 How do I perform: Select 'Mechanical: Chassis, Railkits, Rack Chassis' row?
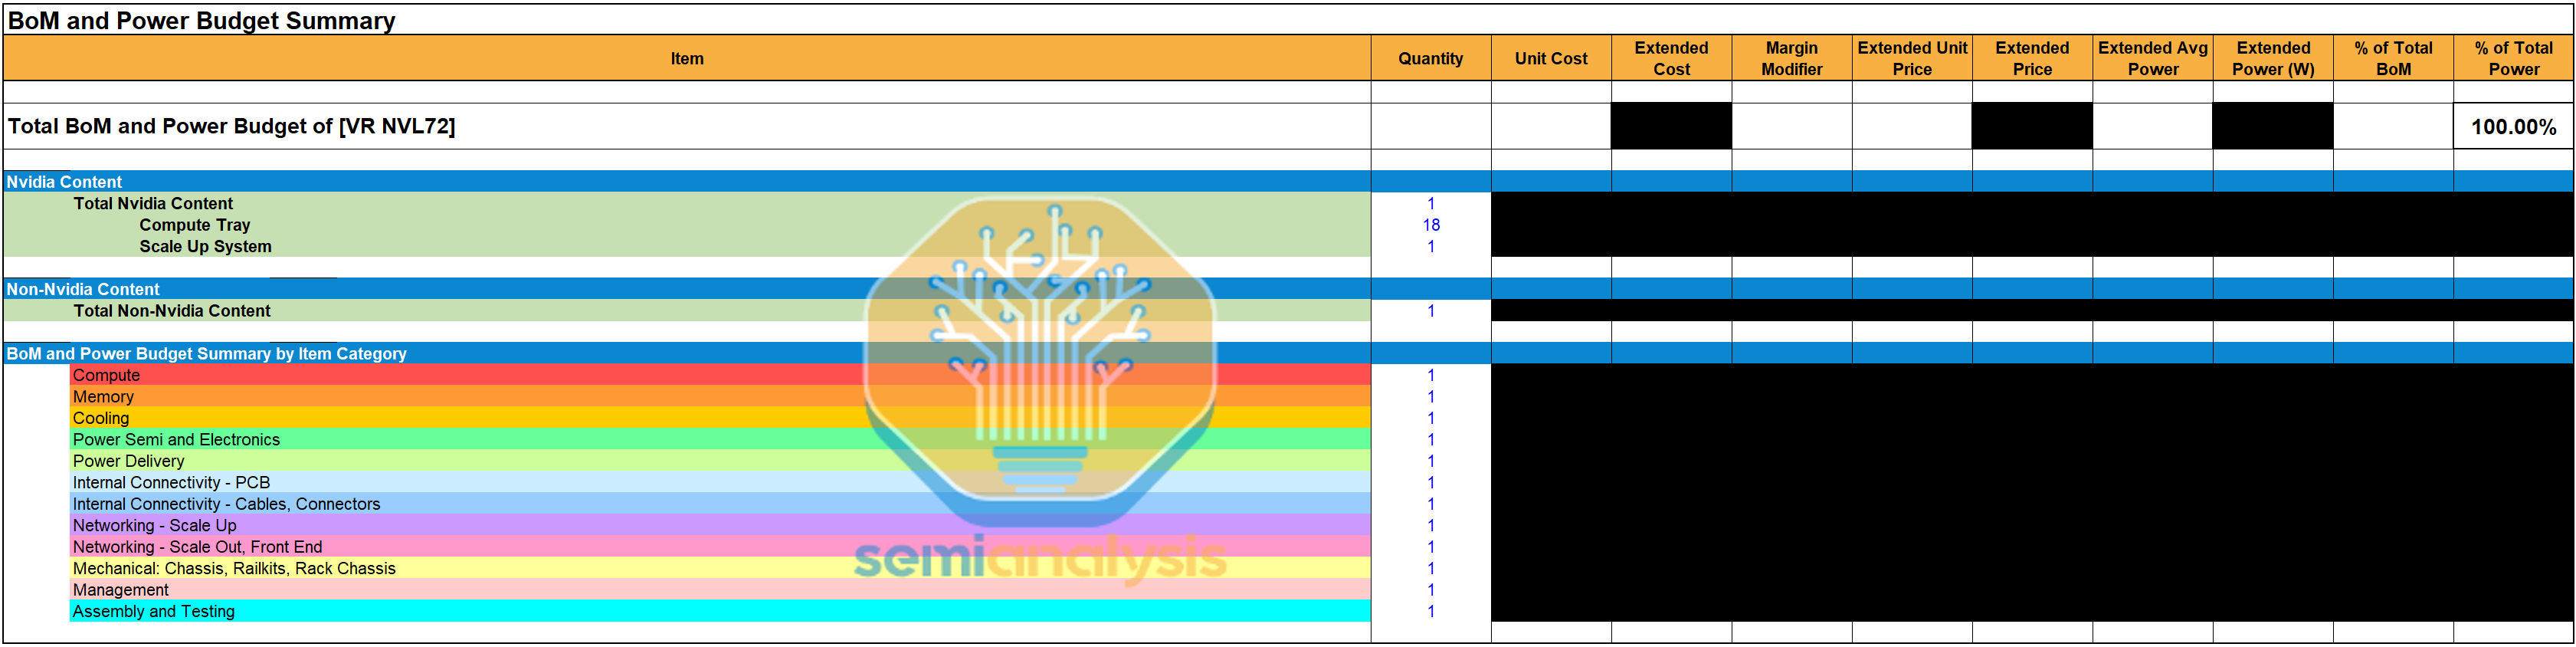(x=720, y=569)
